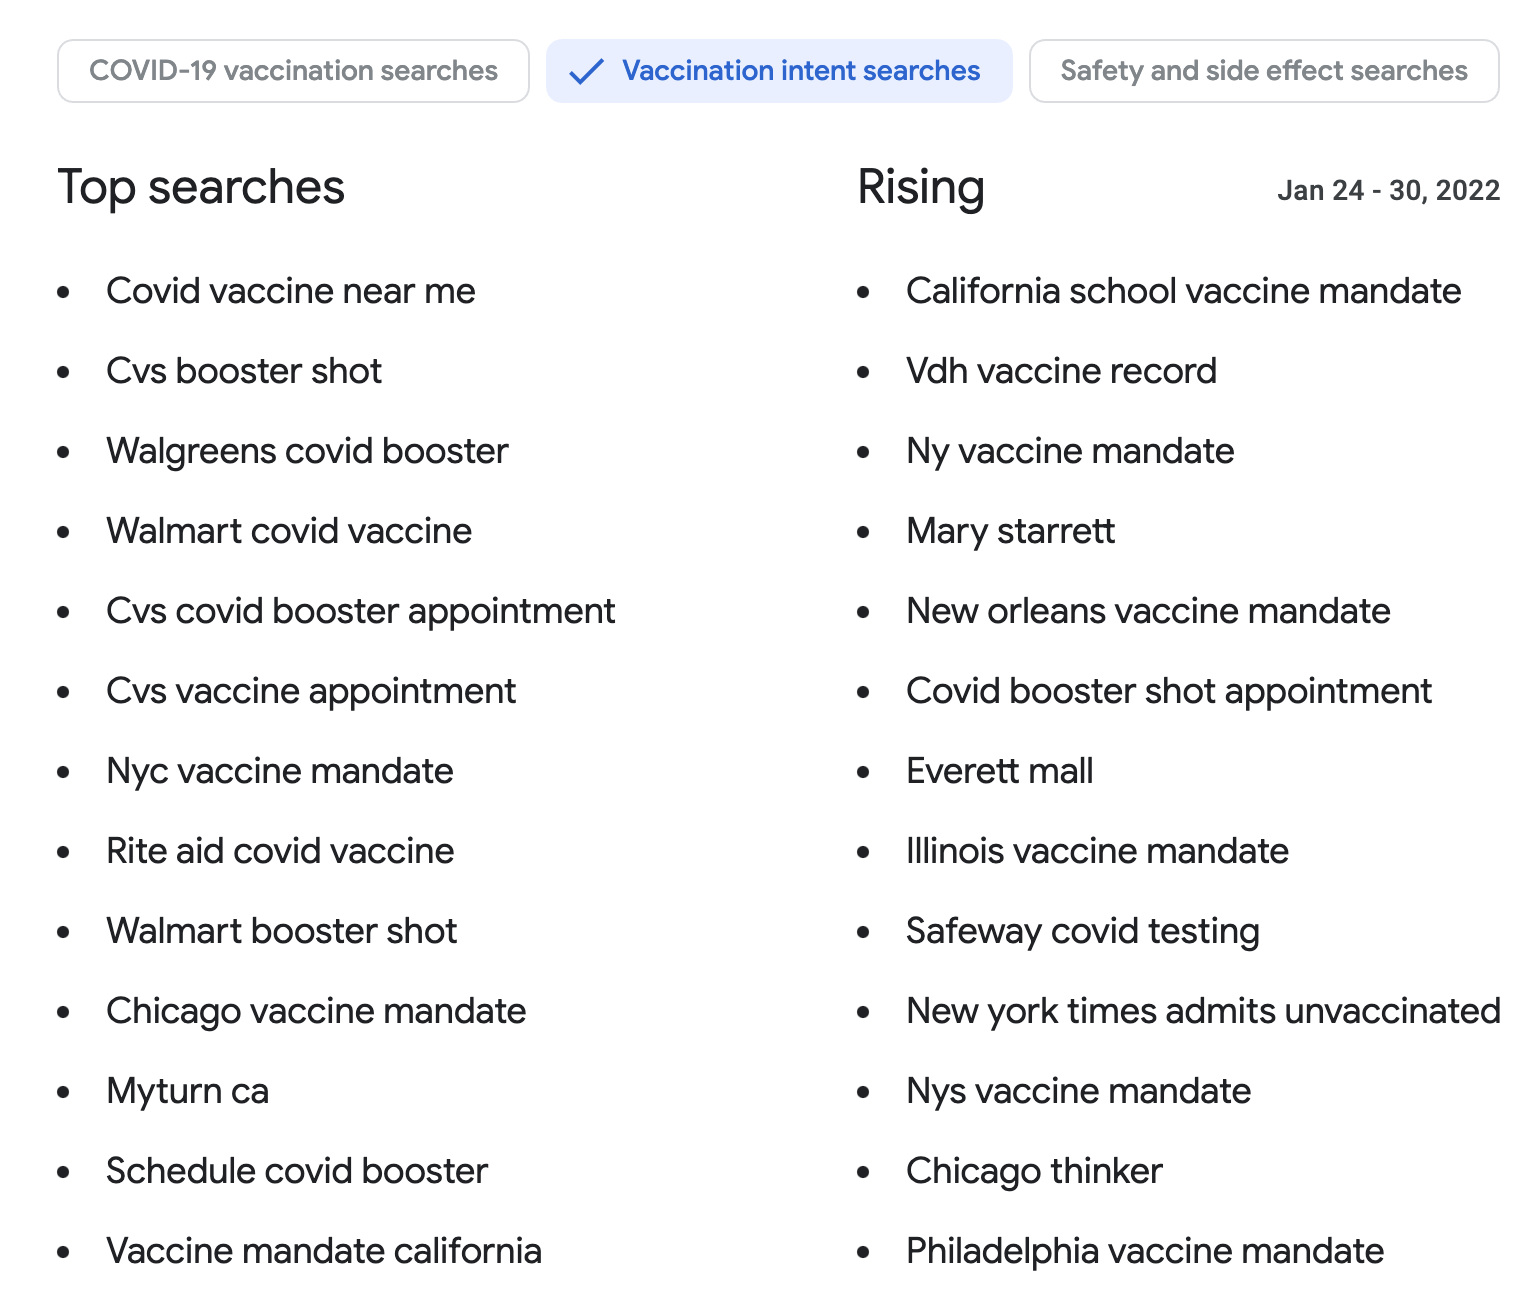Open 'Myturn ca' search term
The width and height of the screenshot is (1524, 1300).
(188, 1091)
